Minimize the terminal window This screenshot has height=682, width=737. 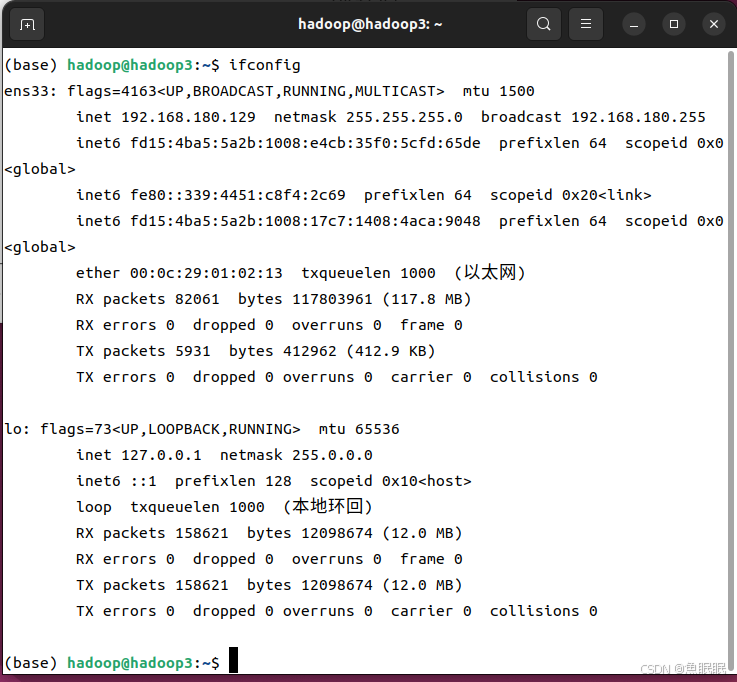634,24
